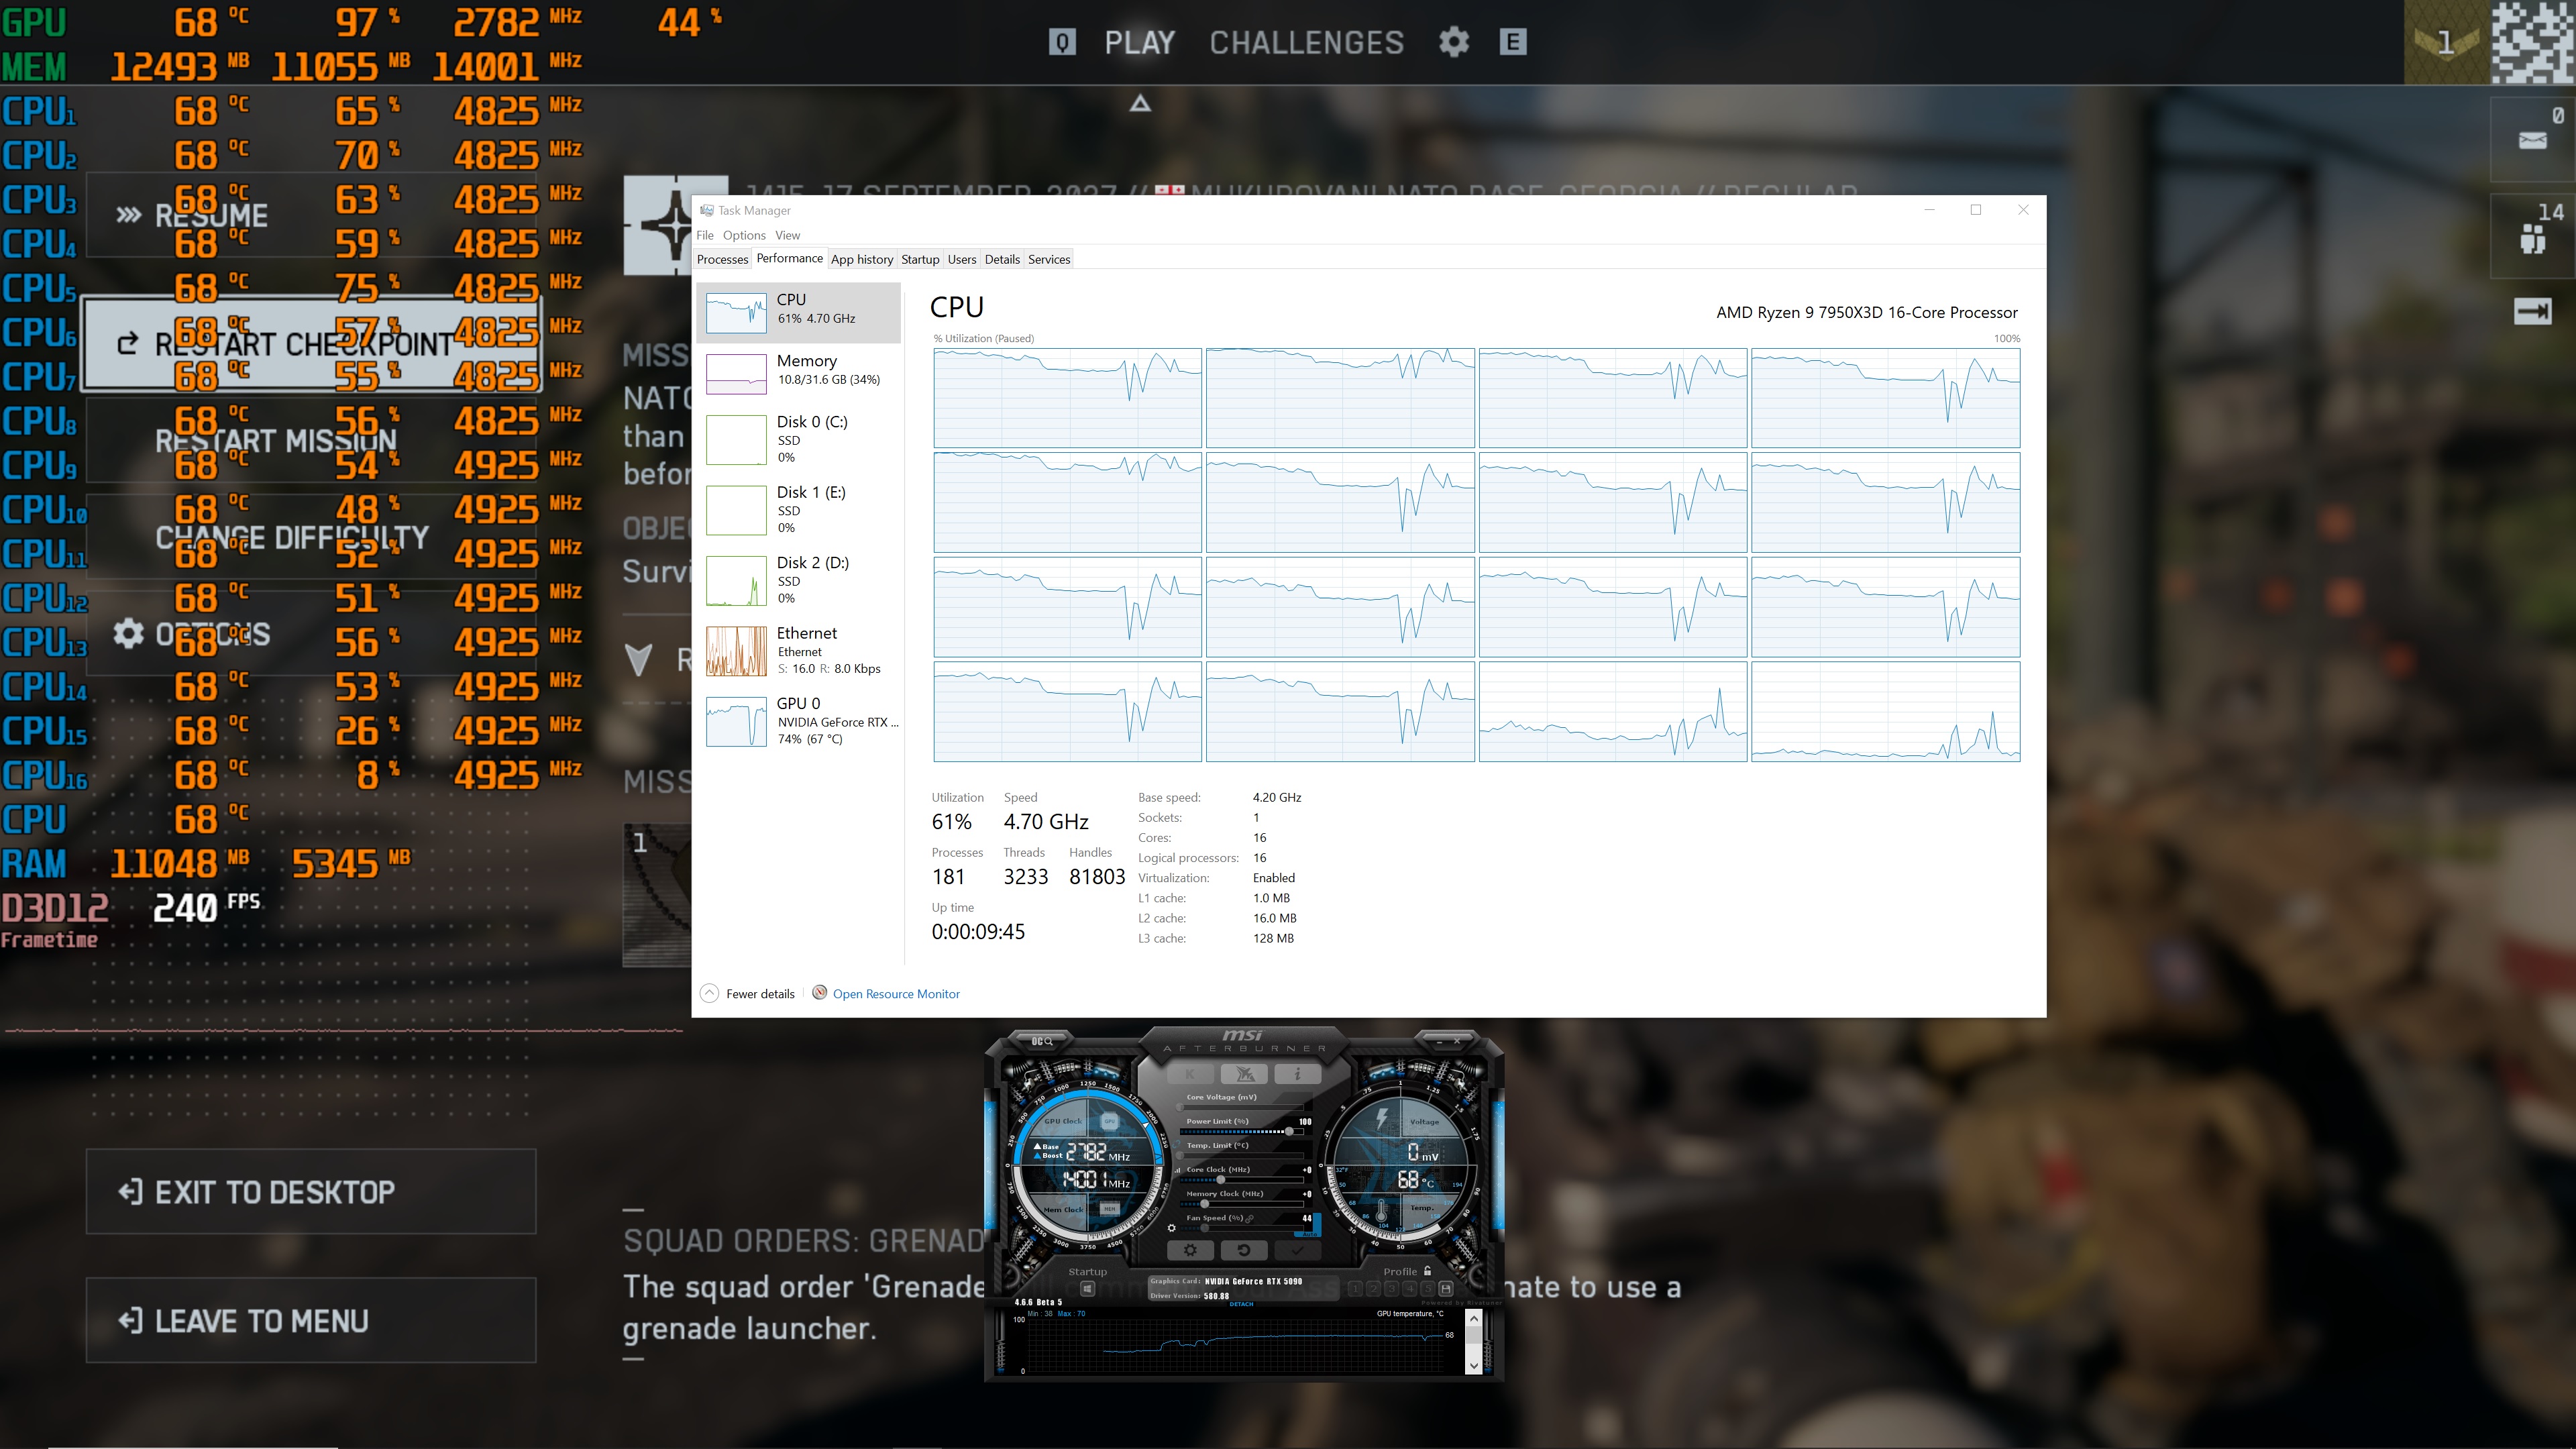Open the Options menu in Task Manager
Viewport: 2576px width, 1449px height.
click(744, 235)
